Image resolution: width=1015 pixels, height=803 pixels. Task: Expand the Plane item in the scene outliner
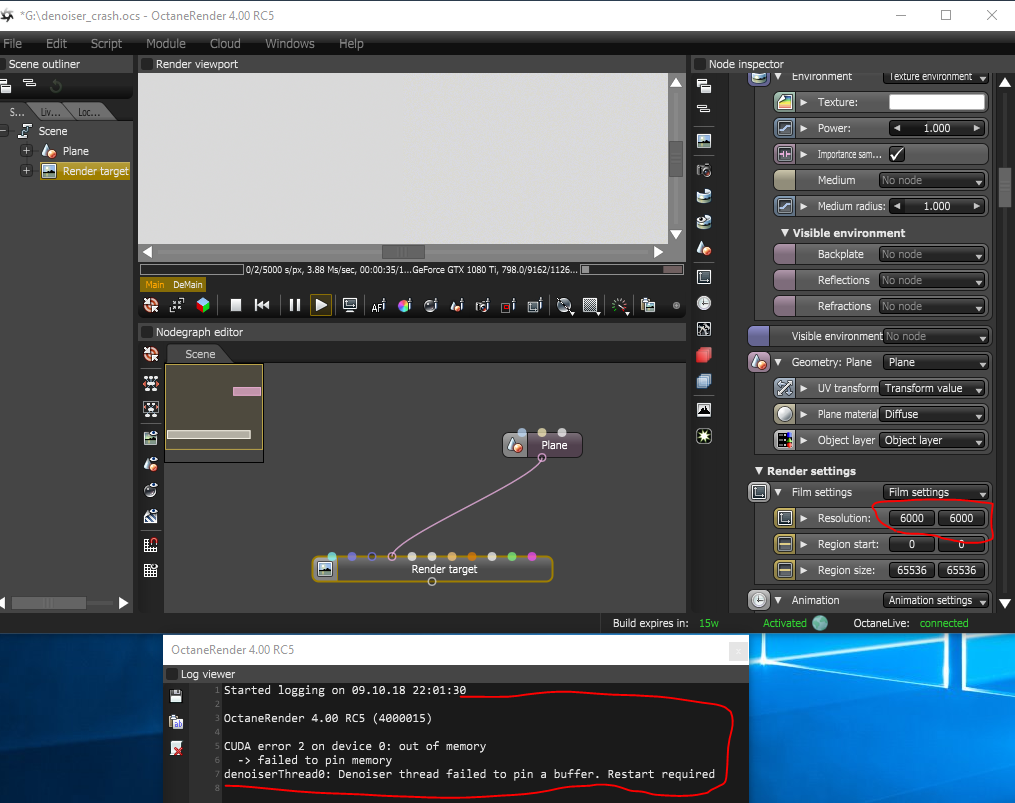point(27,151)
